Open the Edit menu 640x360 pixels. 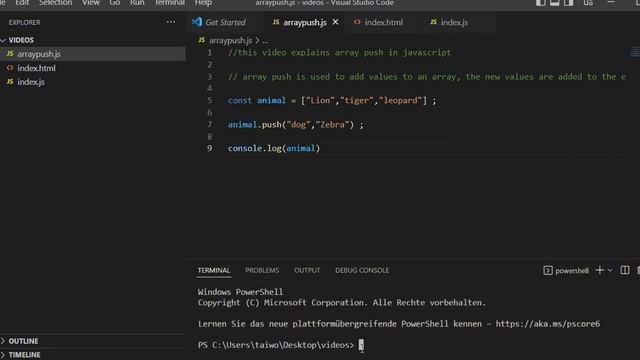[x=22, y=3]
